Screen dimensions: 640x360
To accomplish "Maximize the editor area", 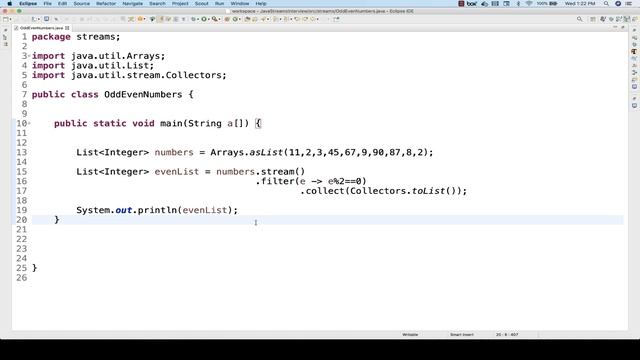I will pyautogui.click(x=623, y=27).
